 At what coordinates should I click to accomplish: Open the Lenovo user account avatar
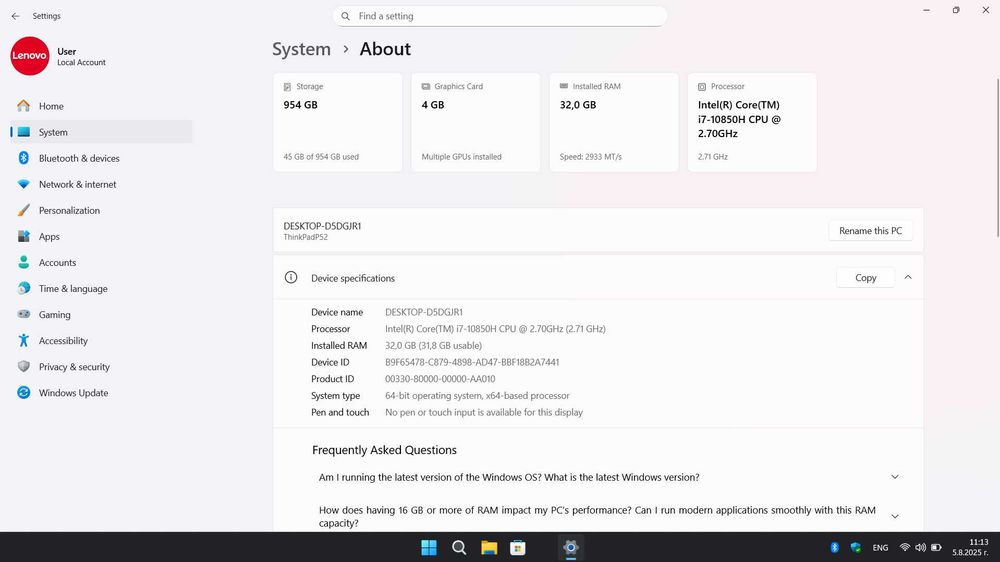(x=29, y=55)
